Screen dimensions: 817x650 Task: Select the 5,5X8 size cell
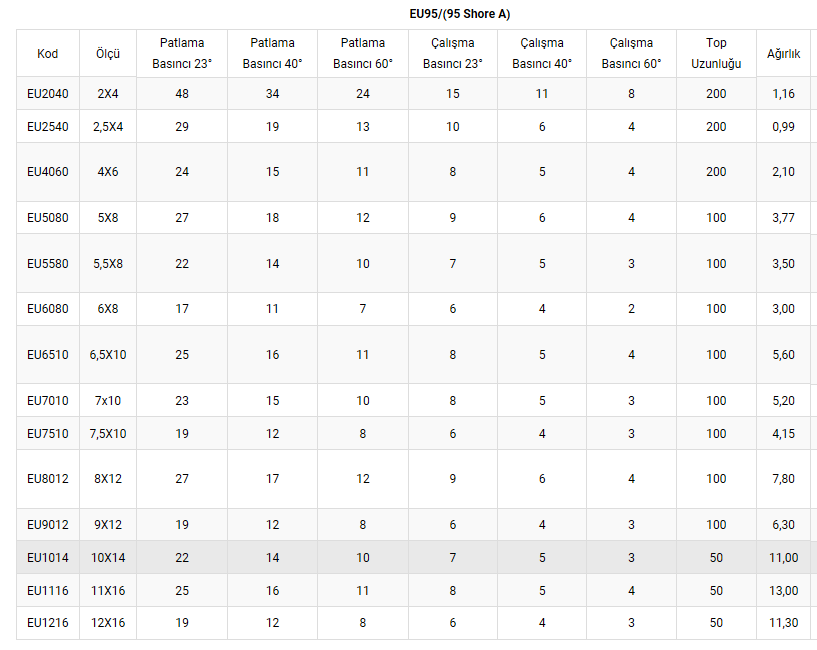tap(108, 264)
